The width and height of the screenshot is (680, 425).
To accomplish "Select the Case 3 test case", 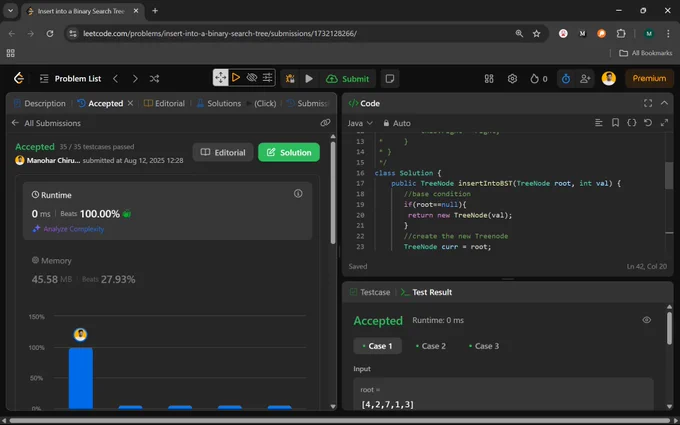I will [484, 346].
